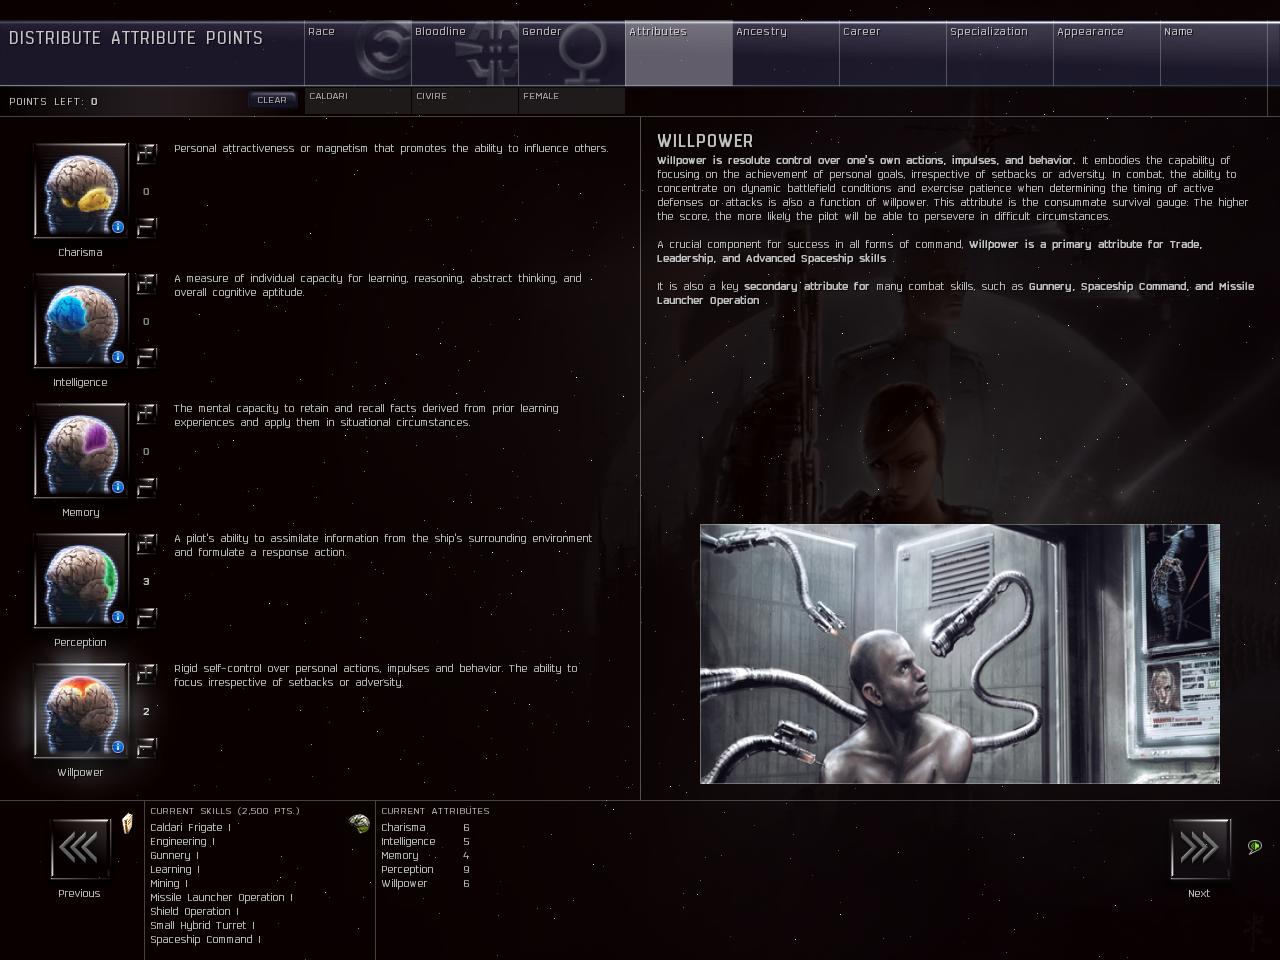The image size is (1280, 960).
Task: Go to the Bloodline tab
Action: pos(465,53)
